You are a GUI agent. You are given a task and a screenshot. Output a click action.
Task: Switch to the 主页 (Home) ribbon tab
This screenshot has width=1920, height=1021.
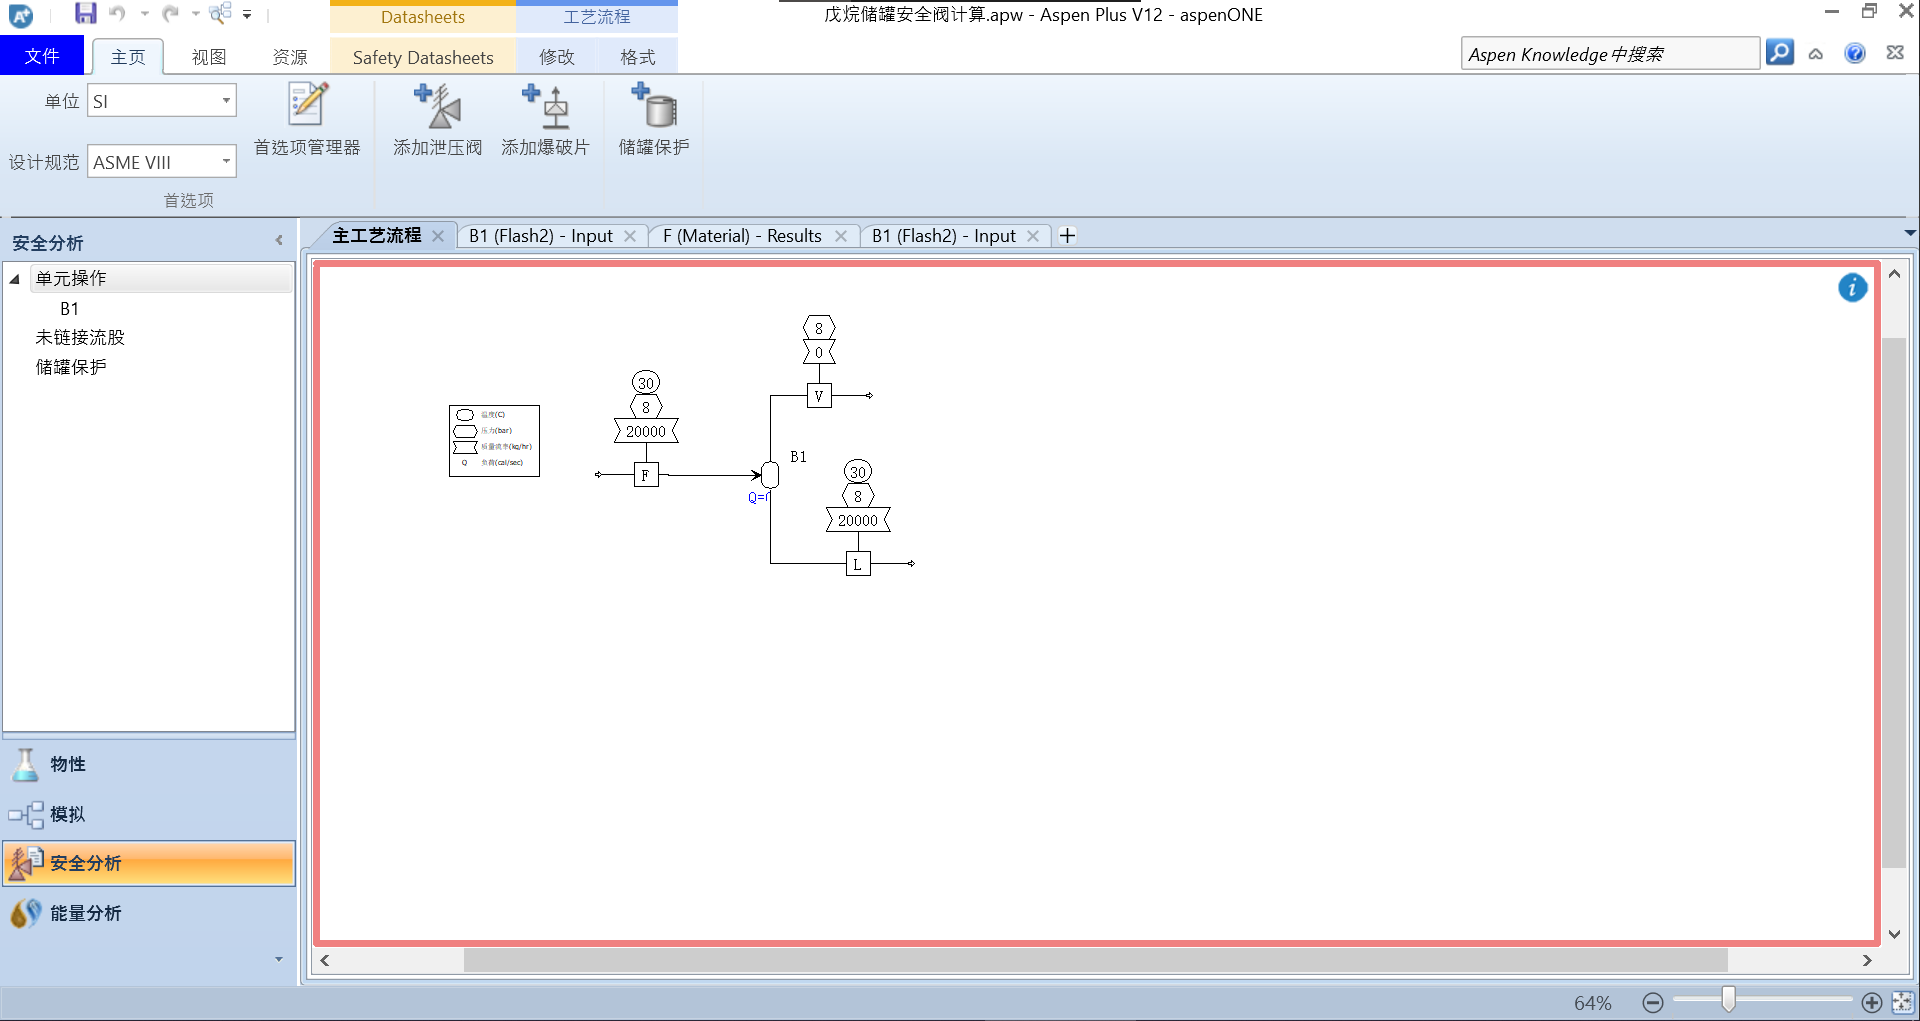click(128, 57)
